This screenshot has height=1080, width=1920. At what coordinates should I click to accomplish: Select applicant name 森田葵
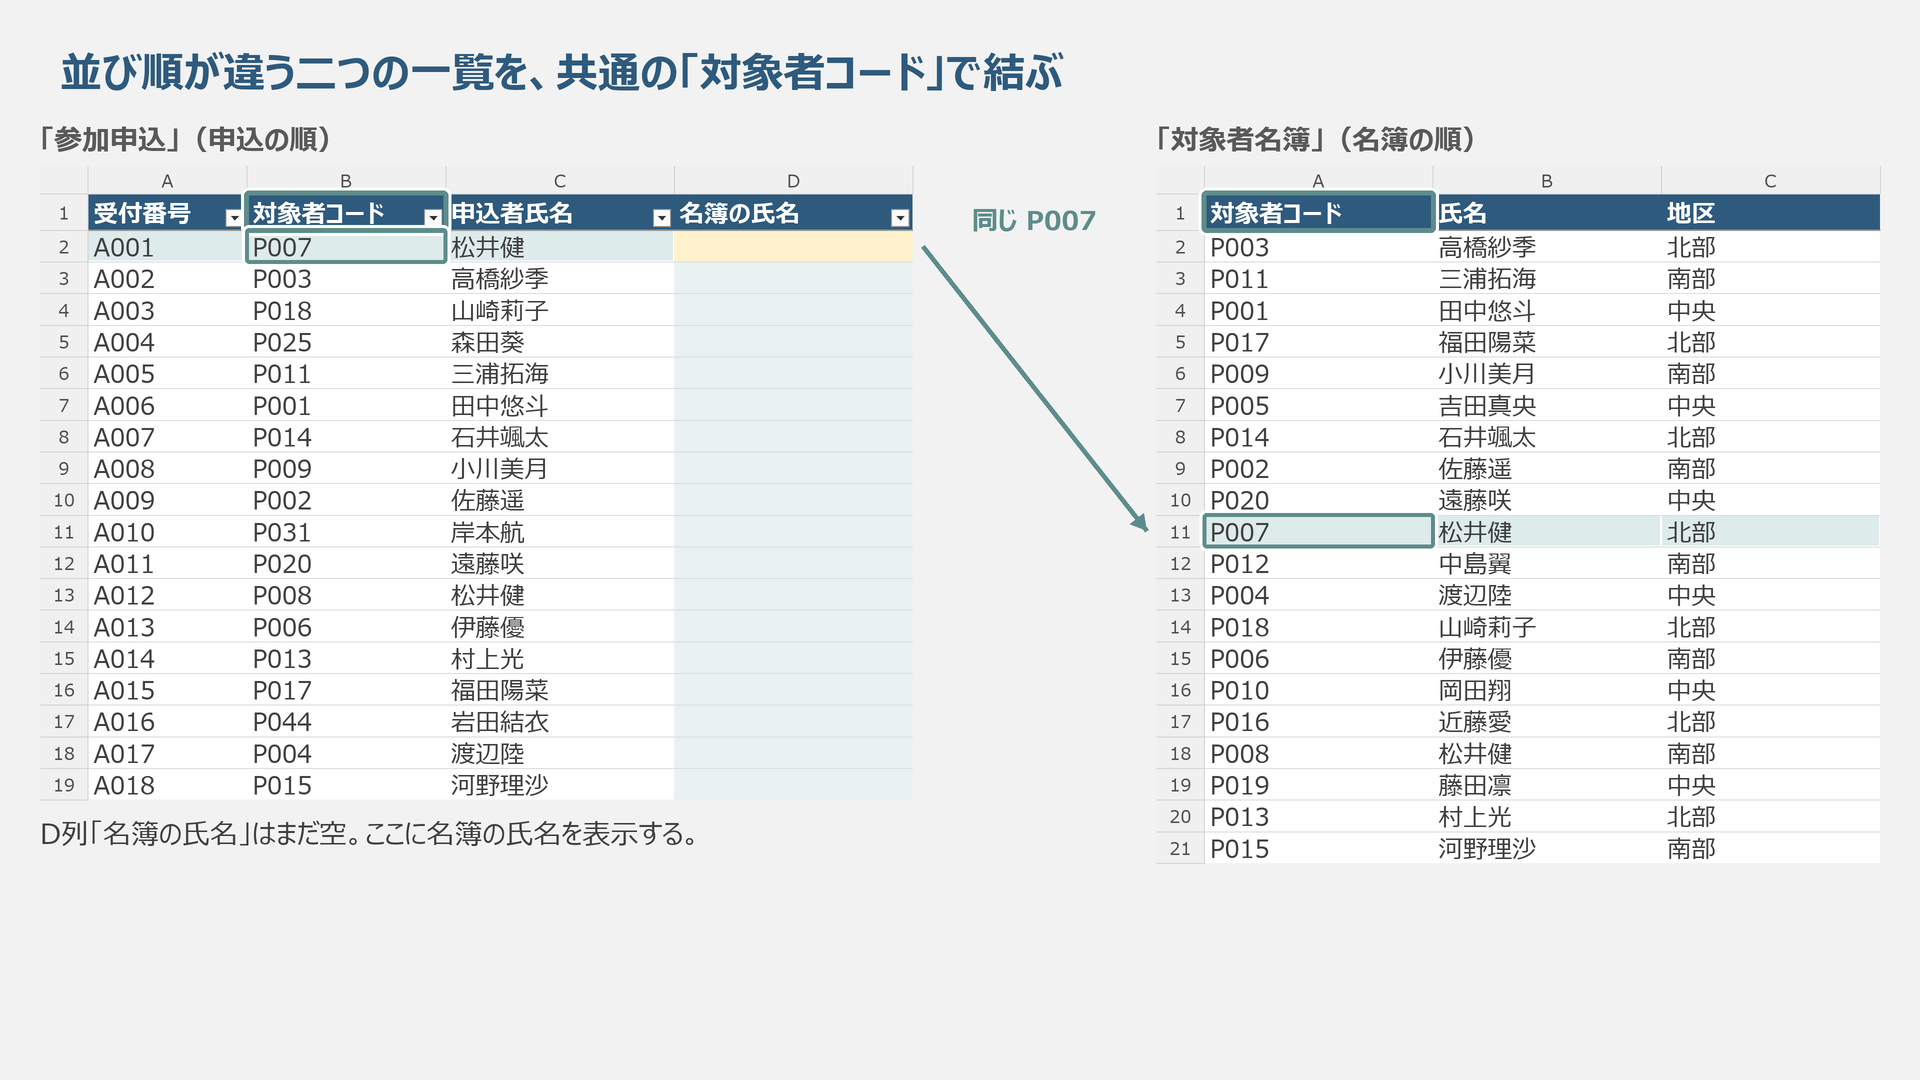pyautogui.click(x=560, y=342)
